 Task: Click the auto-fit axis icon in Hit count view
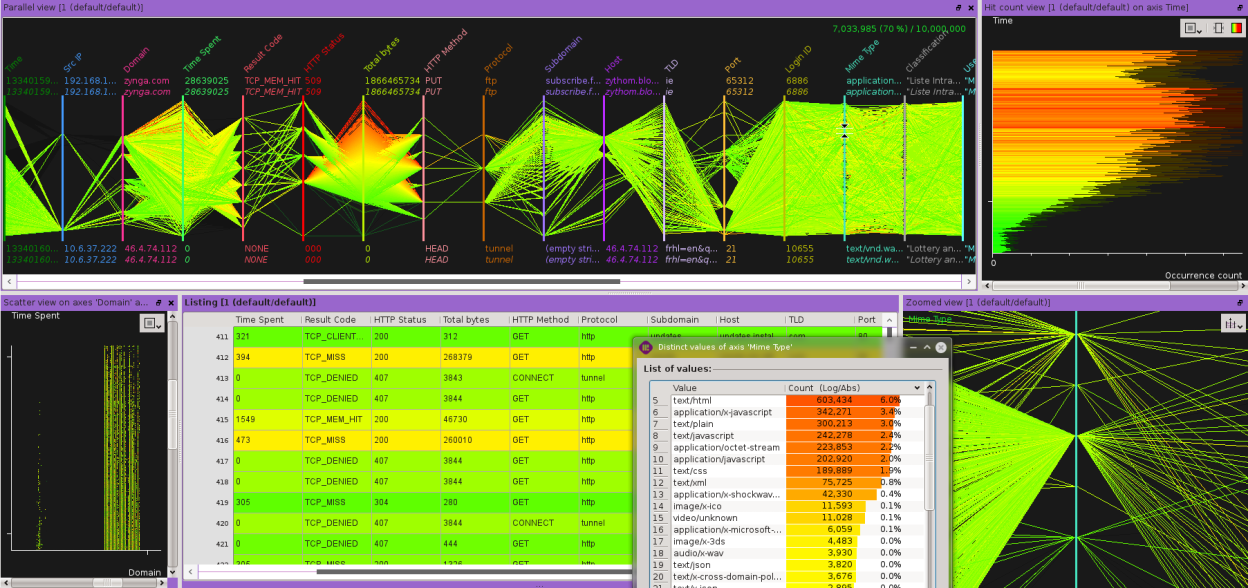[x=1218, y=28]
